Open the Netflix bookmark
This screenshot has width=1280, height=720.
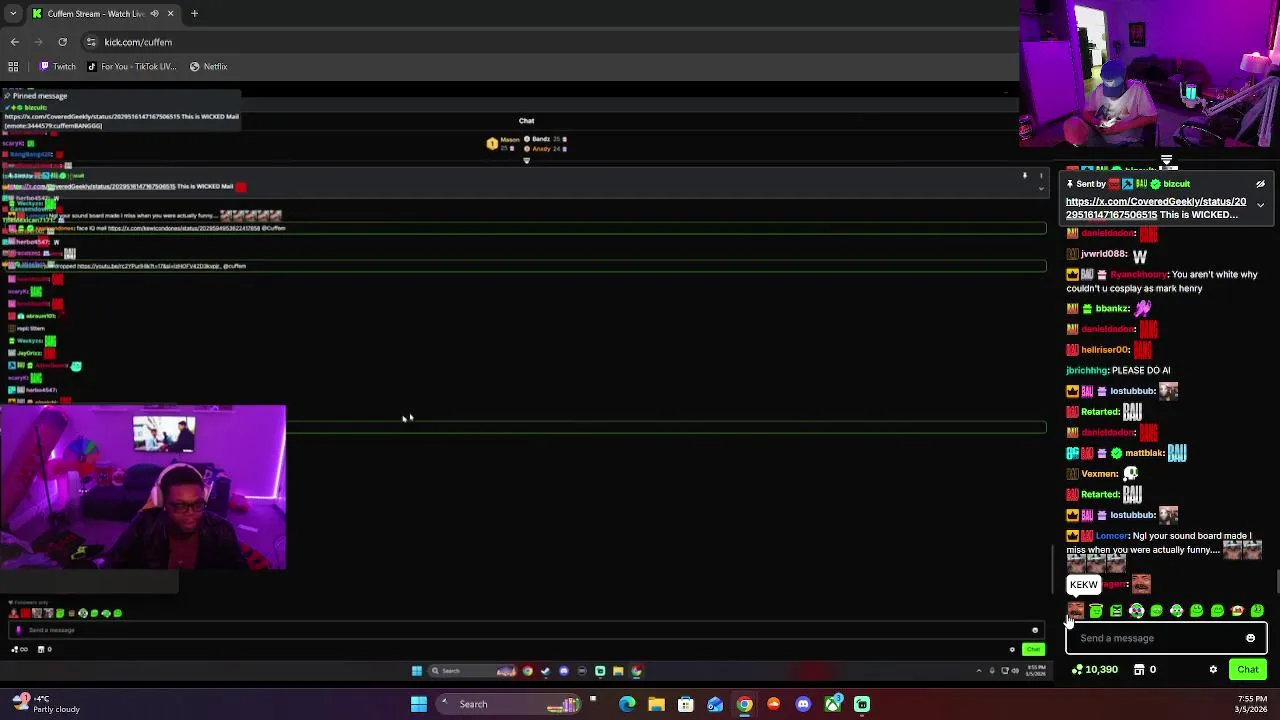pos(209,66)
